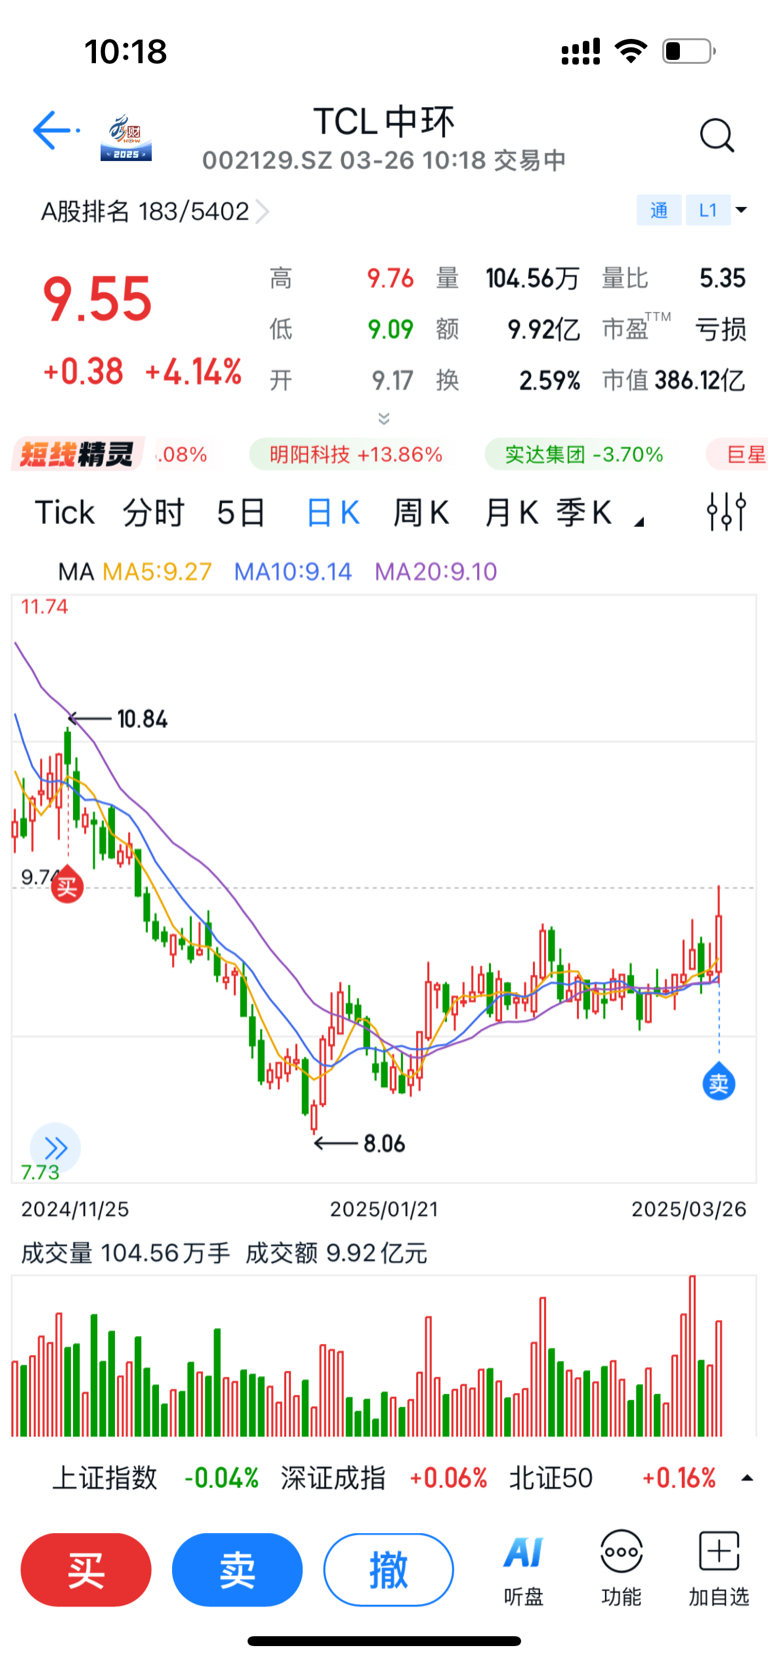Tap the red 买 marker on chart
This screenshot has width=768, height=1663.
67,885
